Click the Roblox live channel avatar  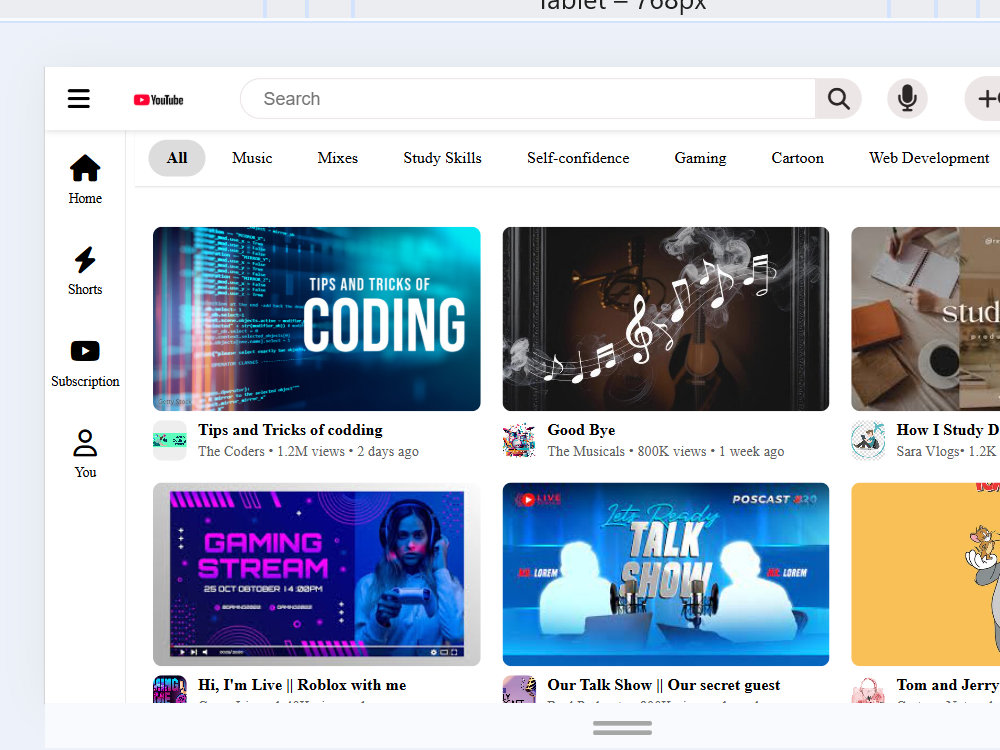point(170,690)
